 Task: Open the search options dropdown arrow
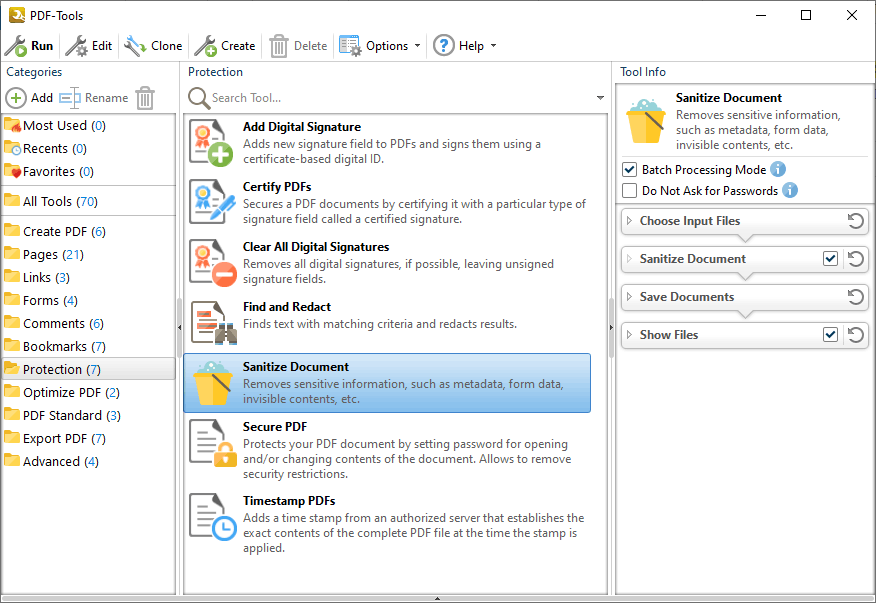[600, 98]
